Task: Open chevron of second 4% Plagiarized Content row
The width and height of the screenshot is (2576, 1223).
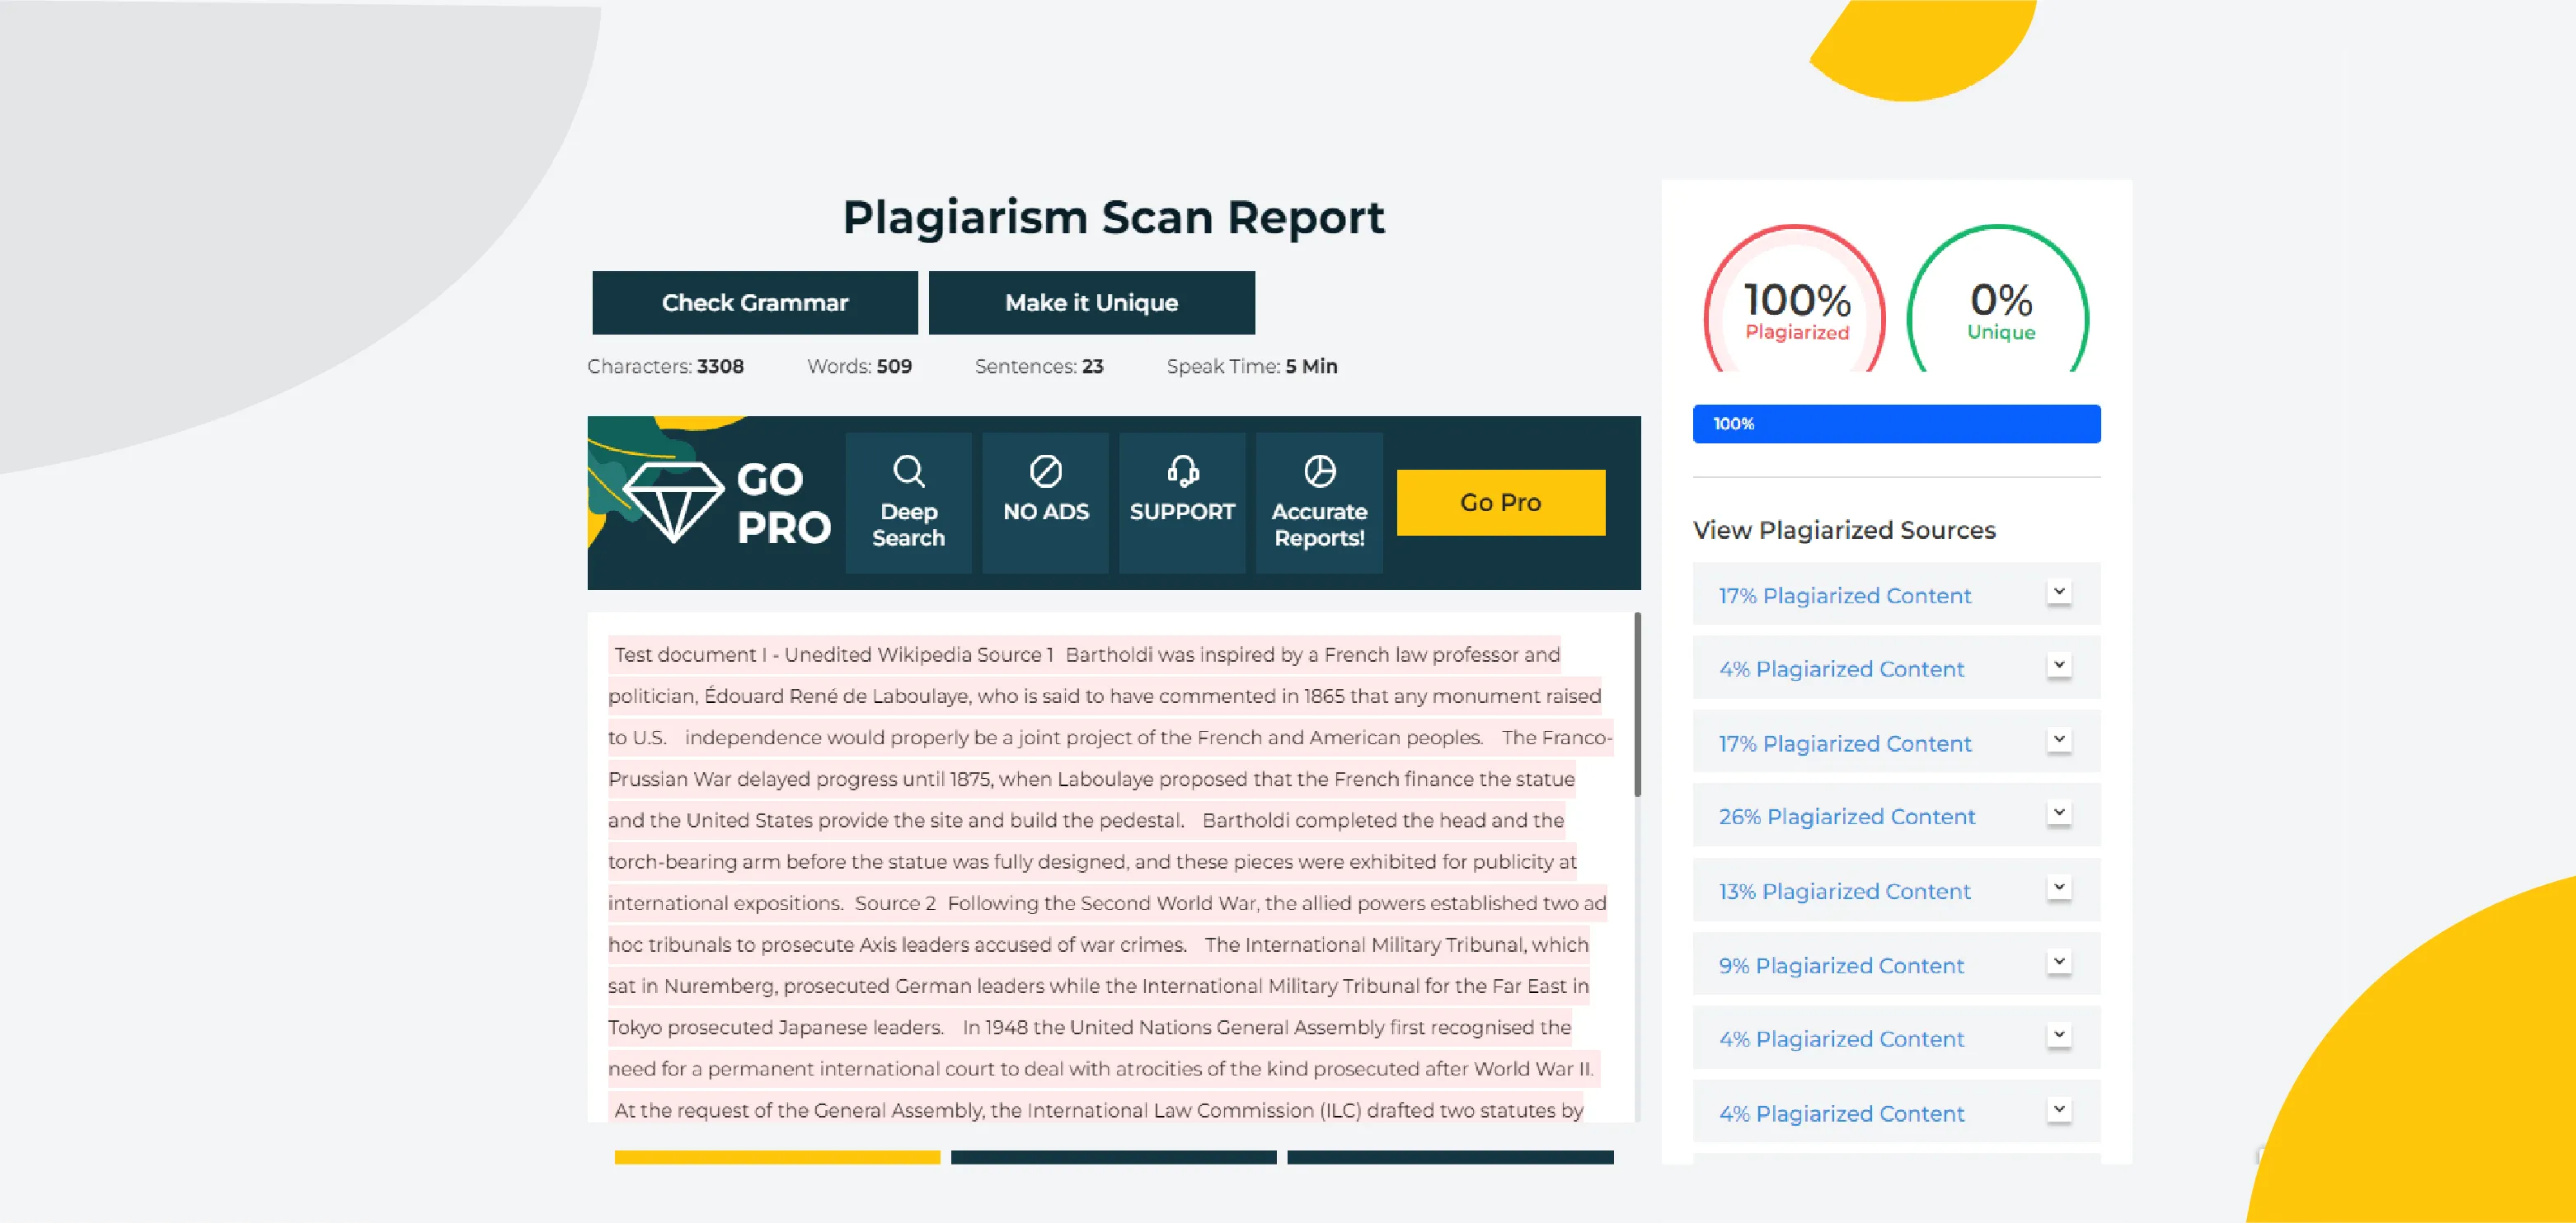Action: (2059, 1035)
